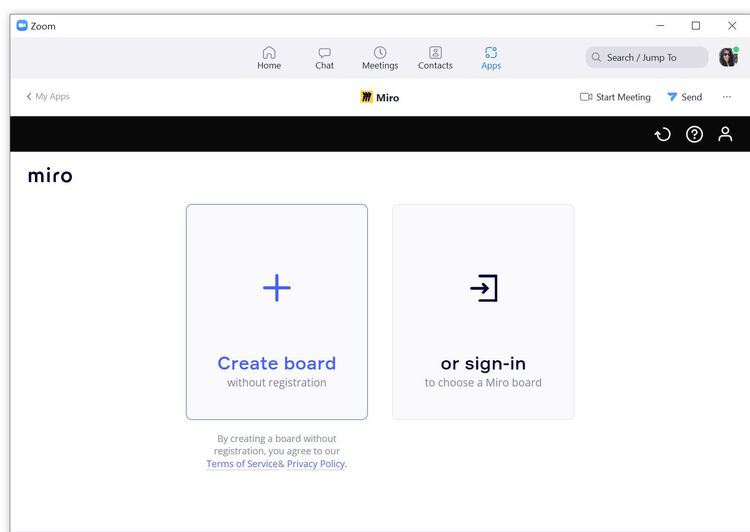This screenshot has height=532, width=750.
Task: Click the sign-in arrow icon
Action: pos(484,288)
